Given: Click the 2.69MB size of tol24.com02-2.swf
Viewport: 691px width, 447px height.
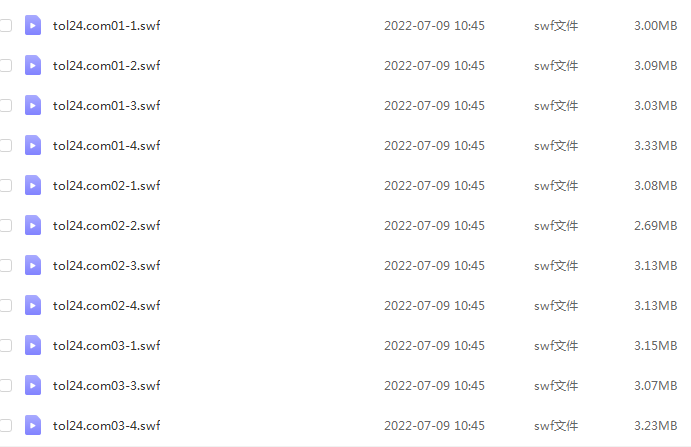Looking at the screenshot, I should 655,226.
